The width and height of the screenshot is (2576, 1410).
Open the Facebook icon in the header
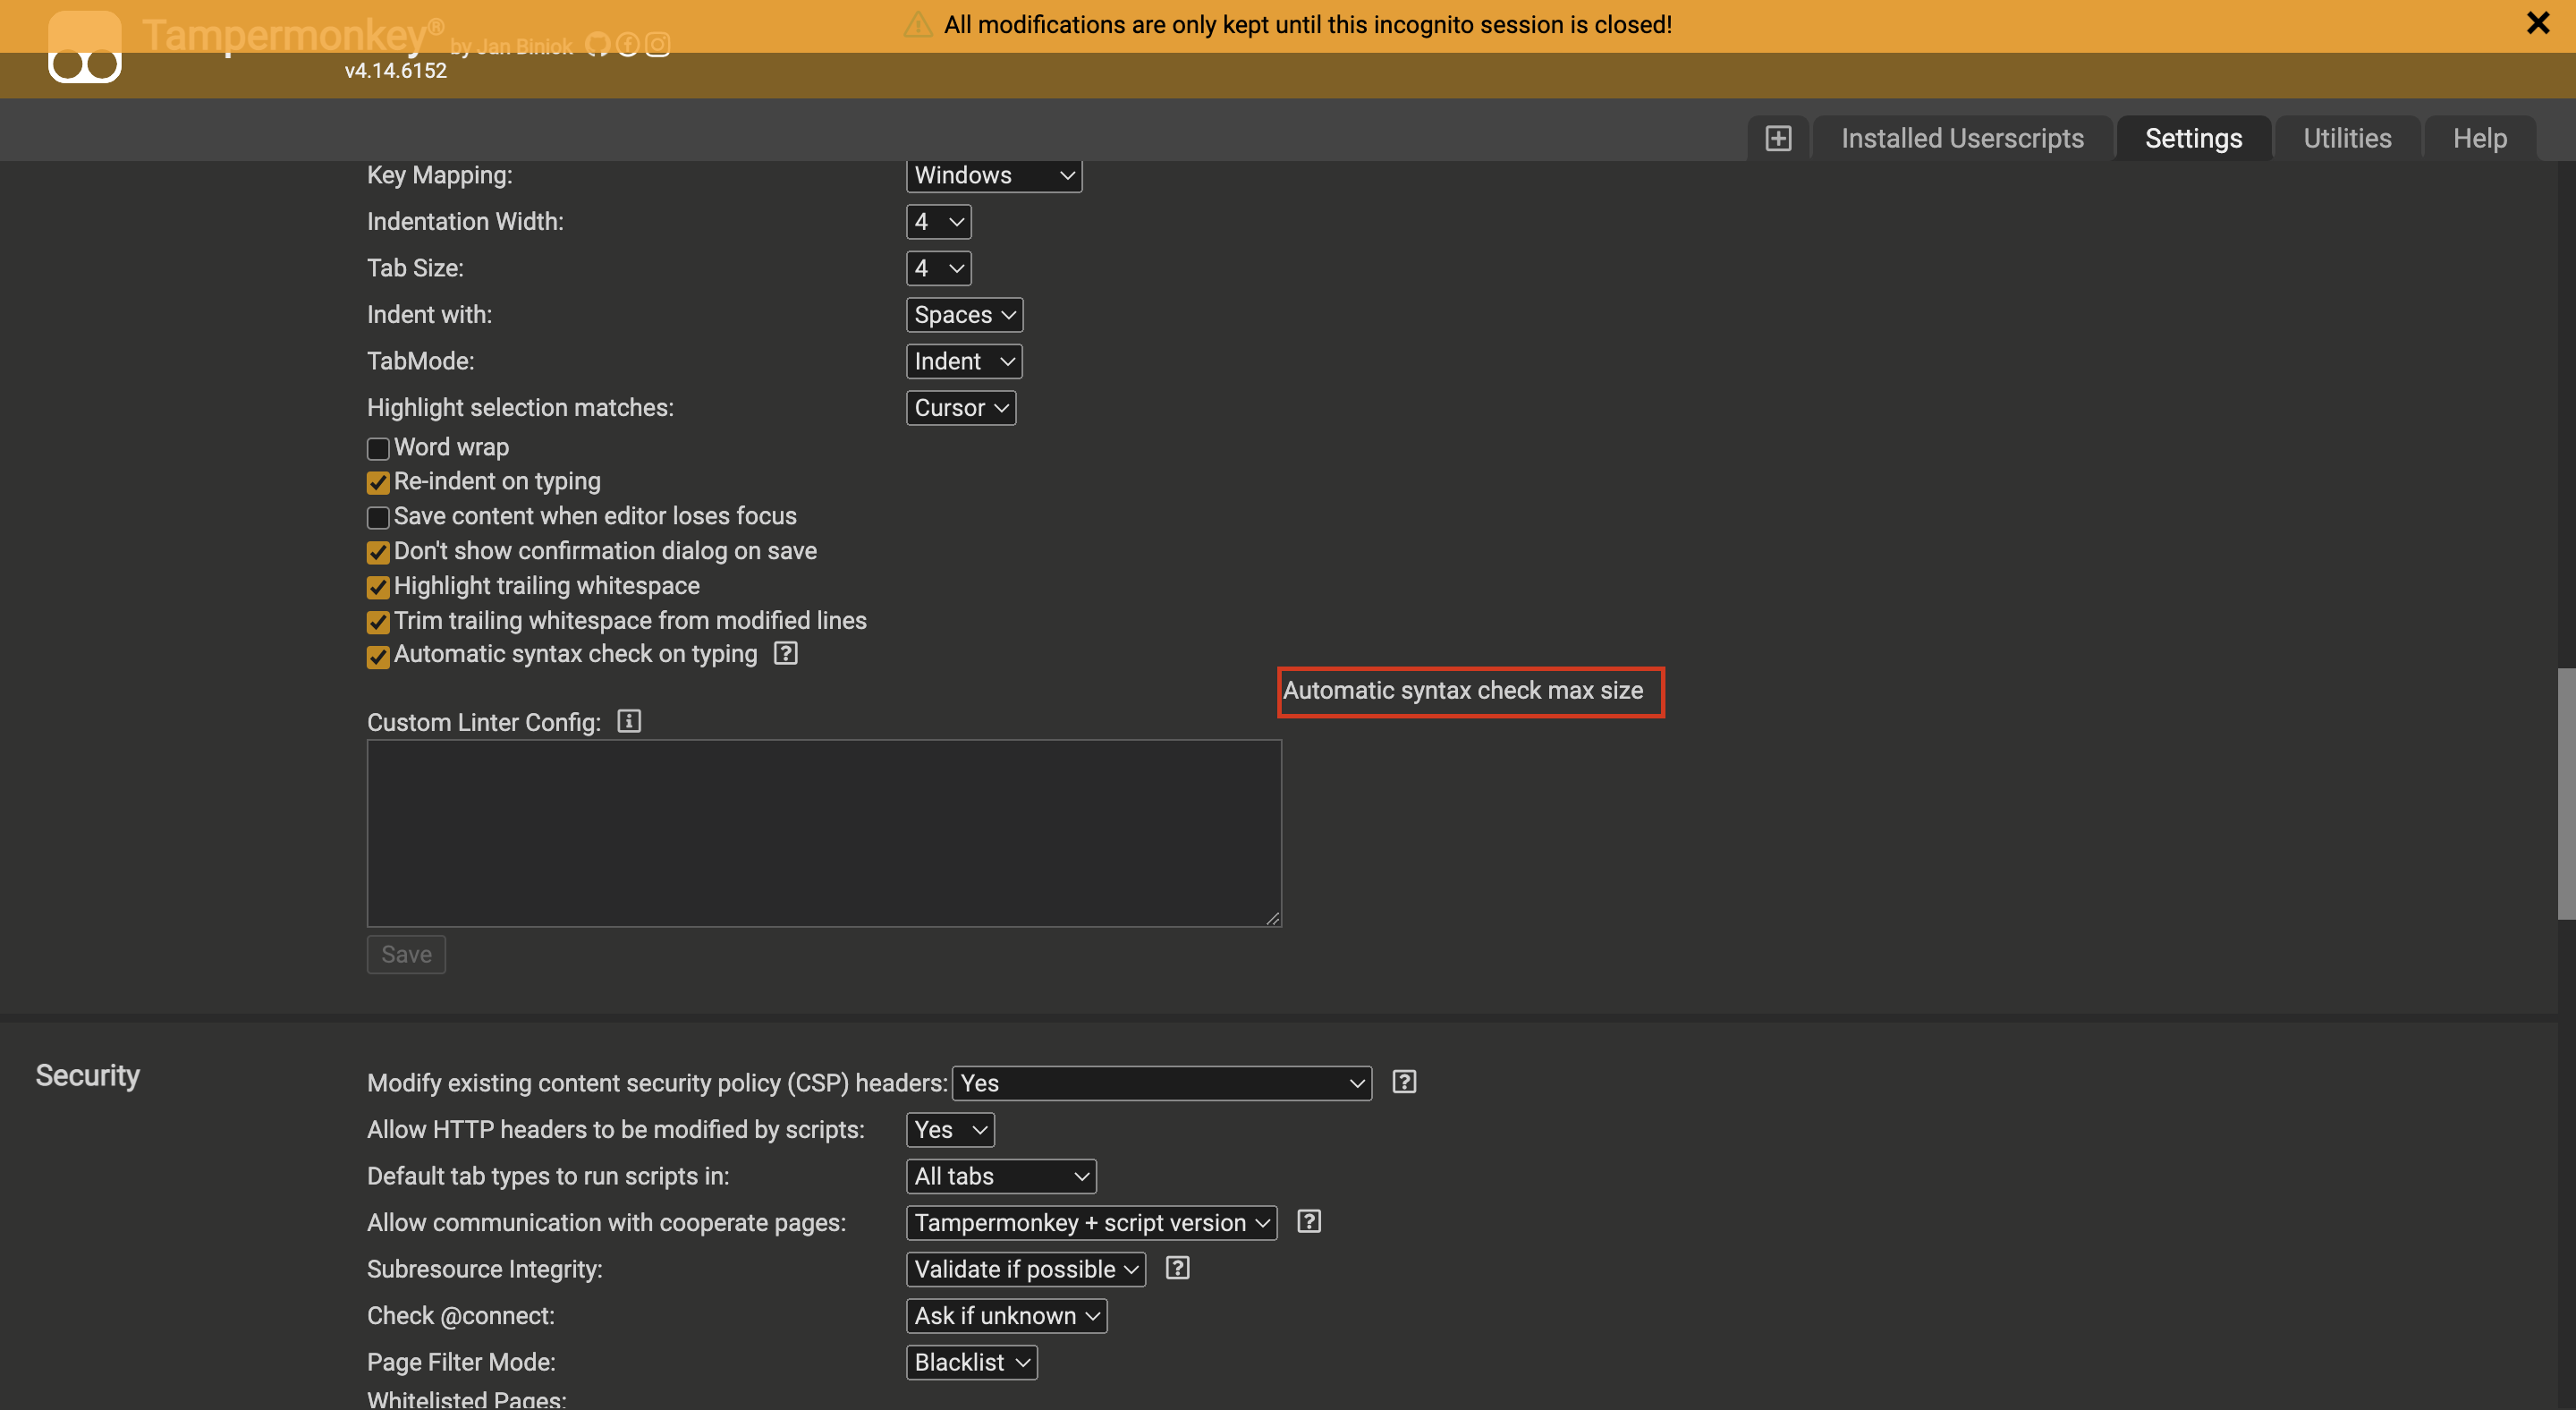tap(627, 45)
